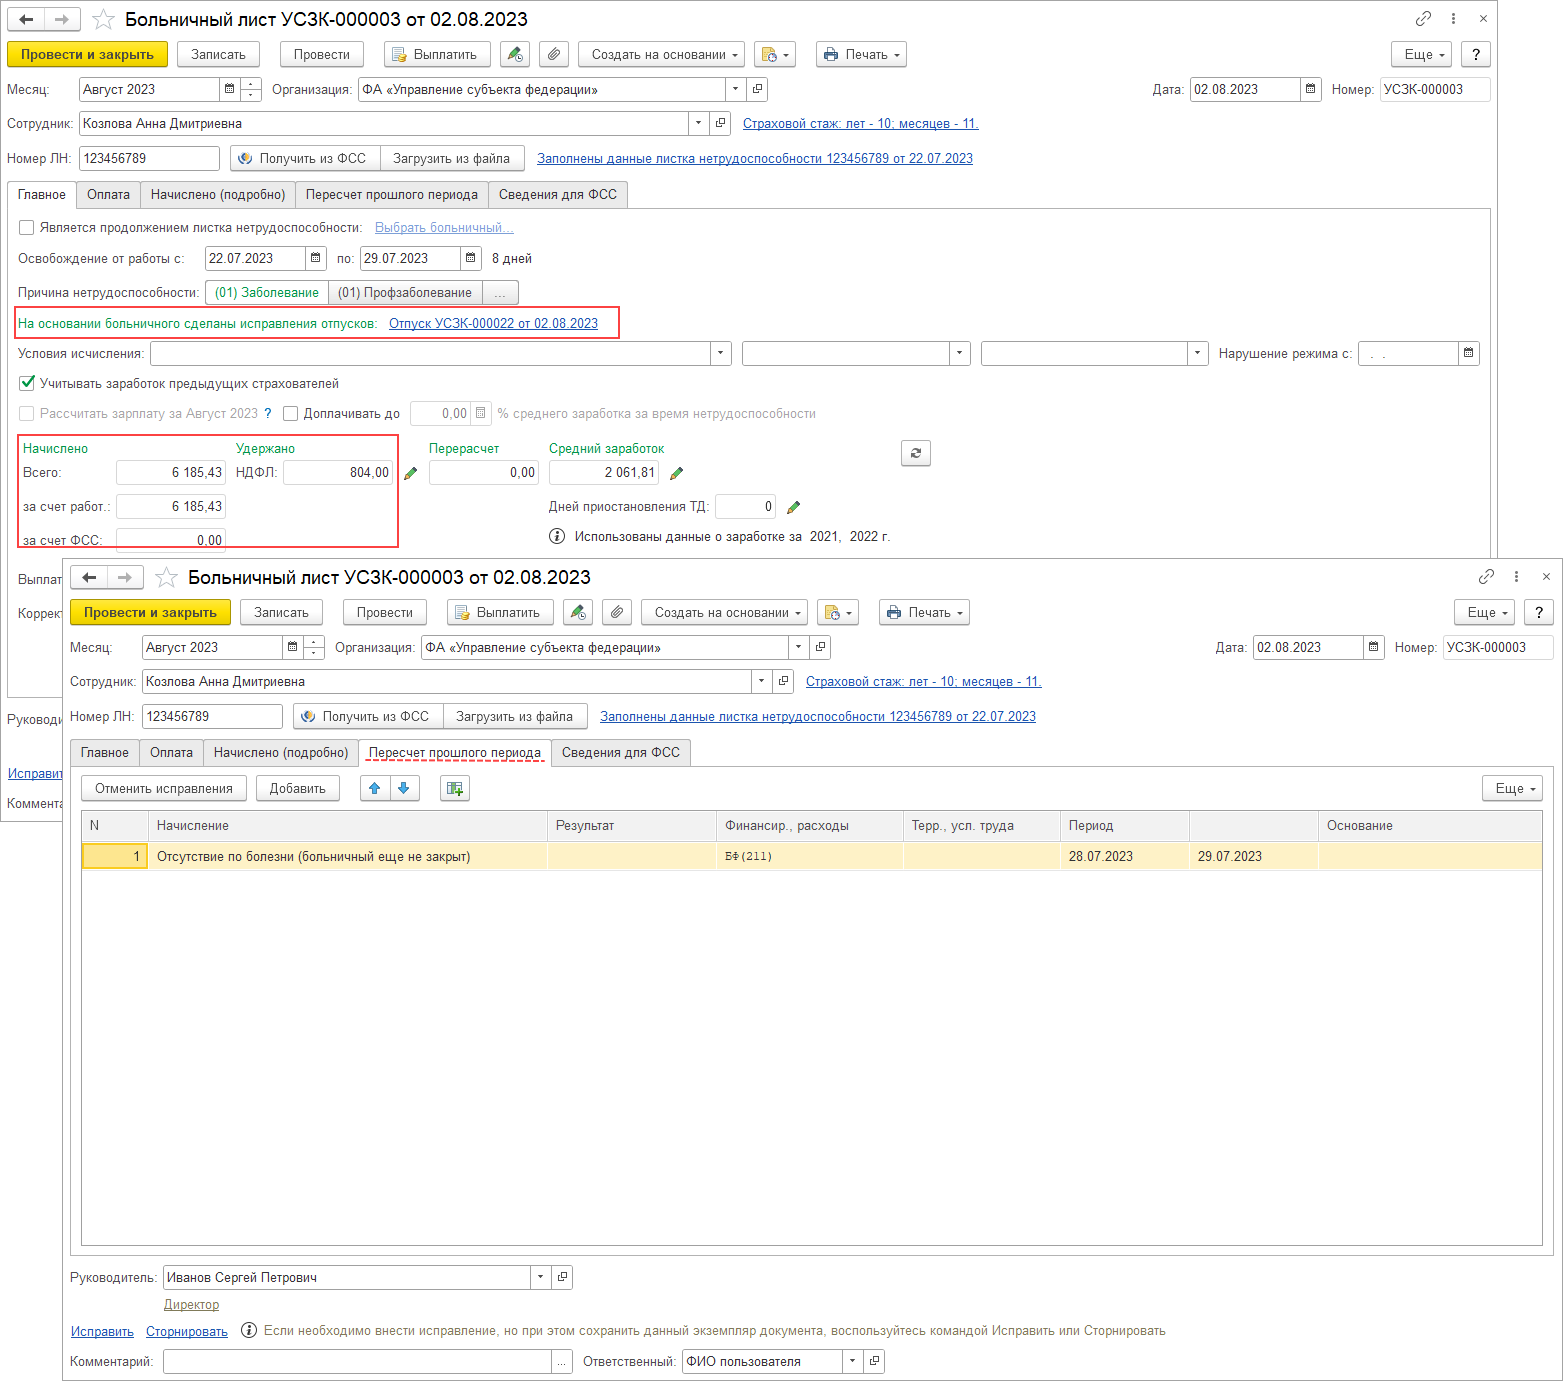Open employee card icon next to Козлова in lower window
The width and height of the screenshot is (1563, 1381).
pyautogui.click(x=784, y=681)
